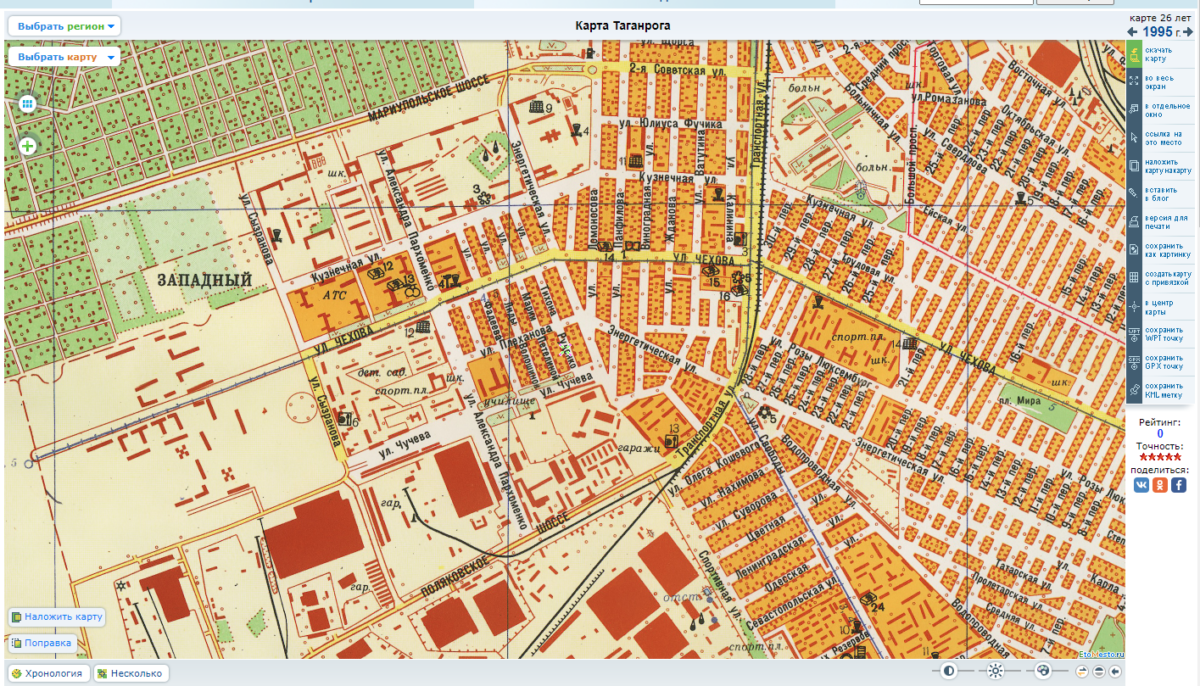1200x686 pixels.
Task: Click the picture icon beside 'сохранить как картинку'
Action: 1133,249
